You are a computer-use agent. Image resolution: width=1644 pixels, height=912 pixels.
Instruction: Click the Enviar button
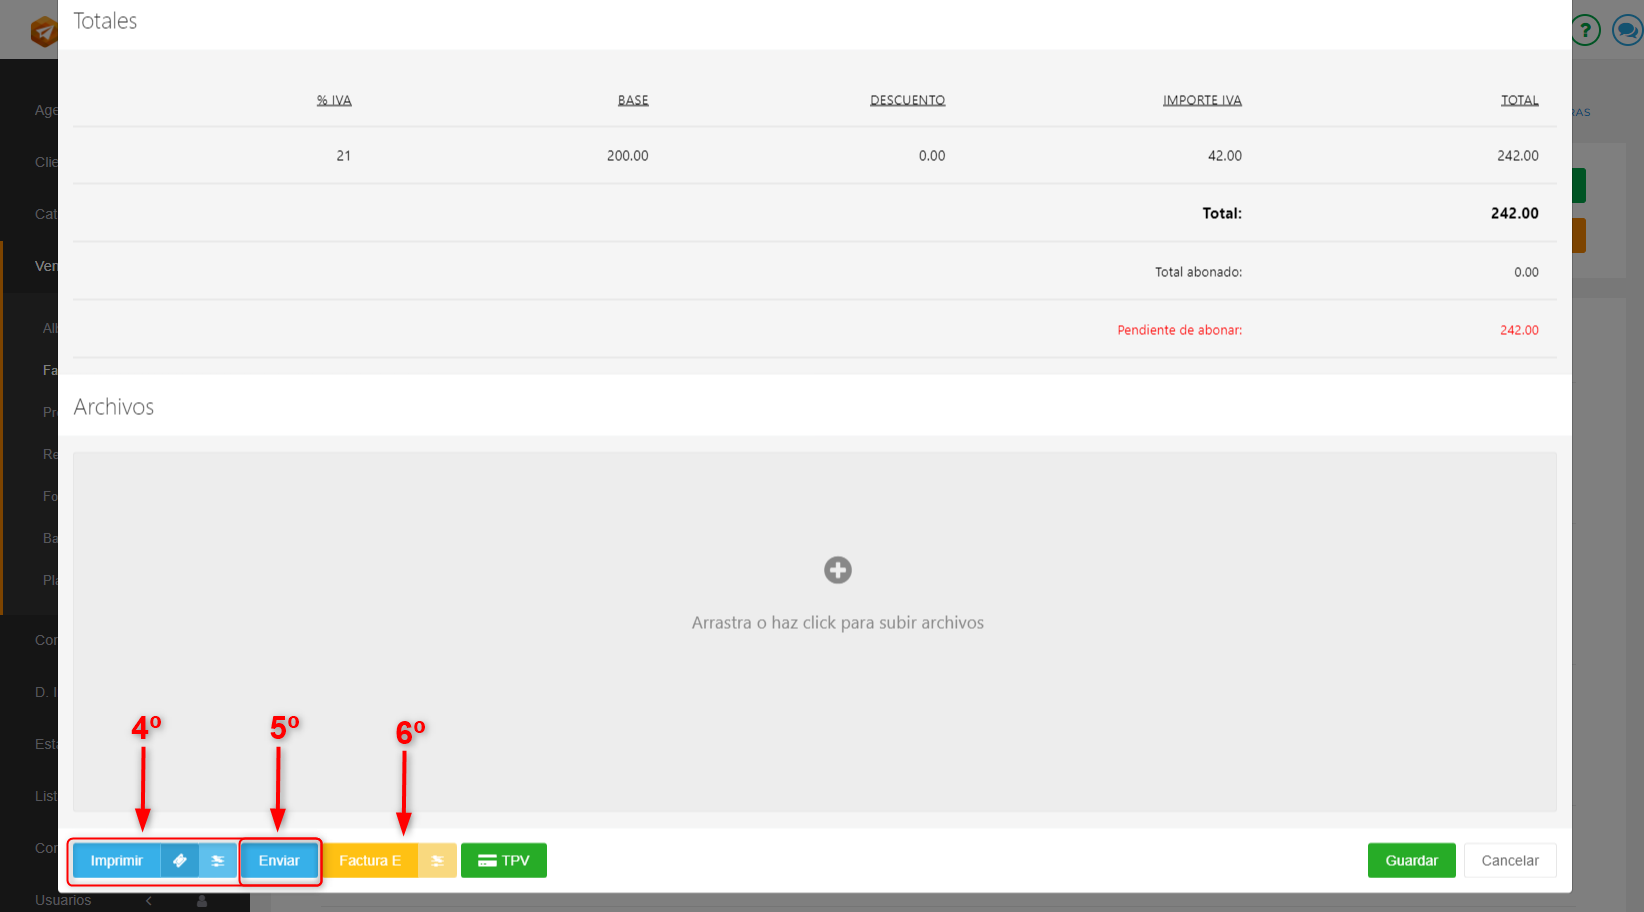[x=279, y=860]
